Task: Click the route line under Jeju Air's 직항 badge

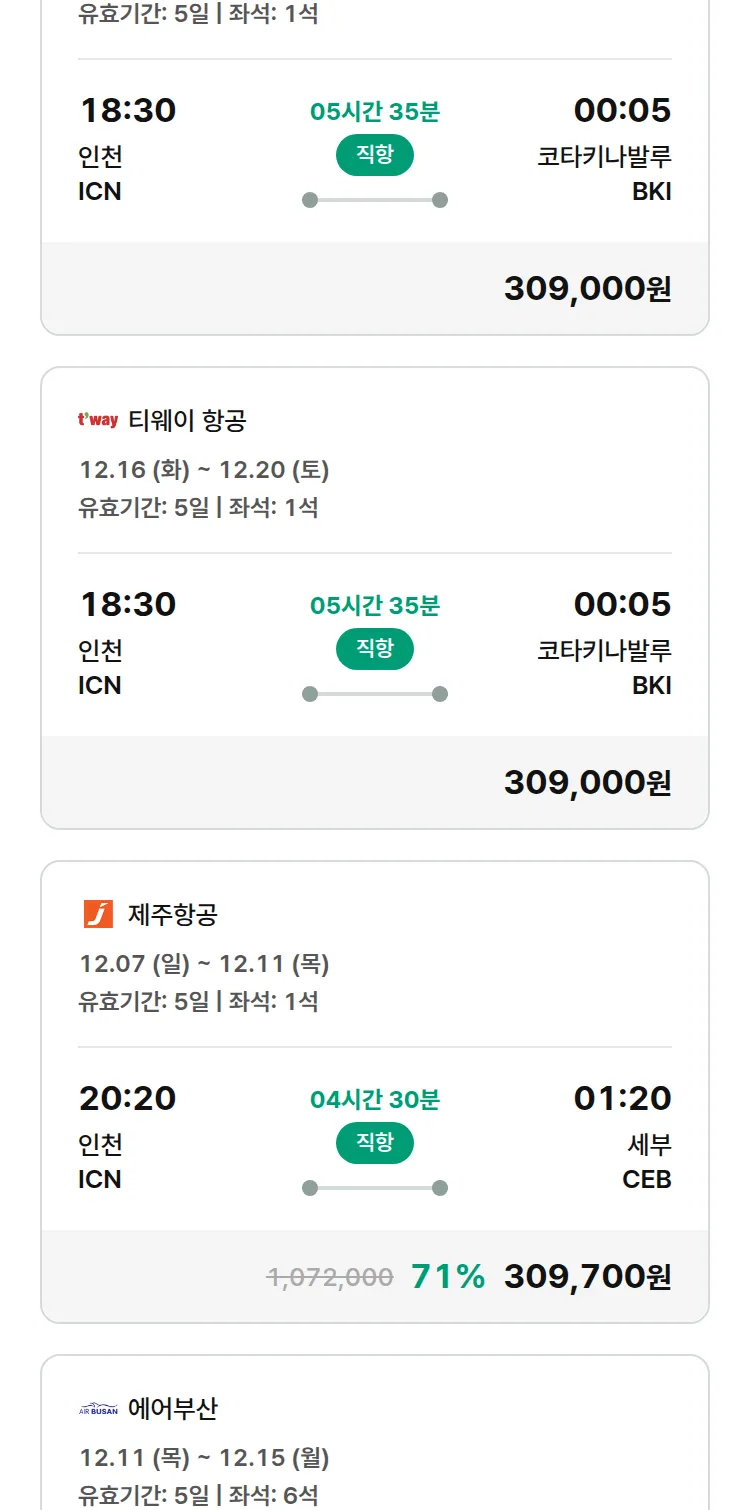Action: (374, 1188)
